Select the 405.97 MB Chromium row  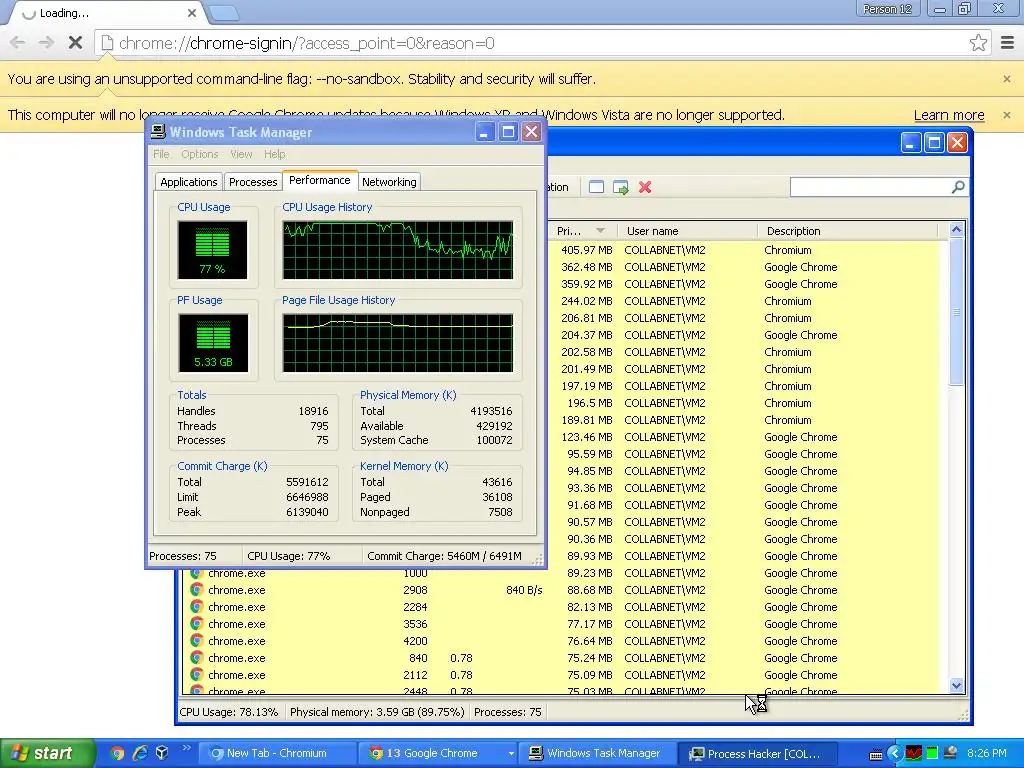[746, 250]
